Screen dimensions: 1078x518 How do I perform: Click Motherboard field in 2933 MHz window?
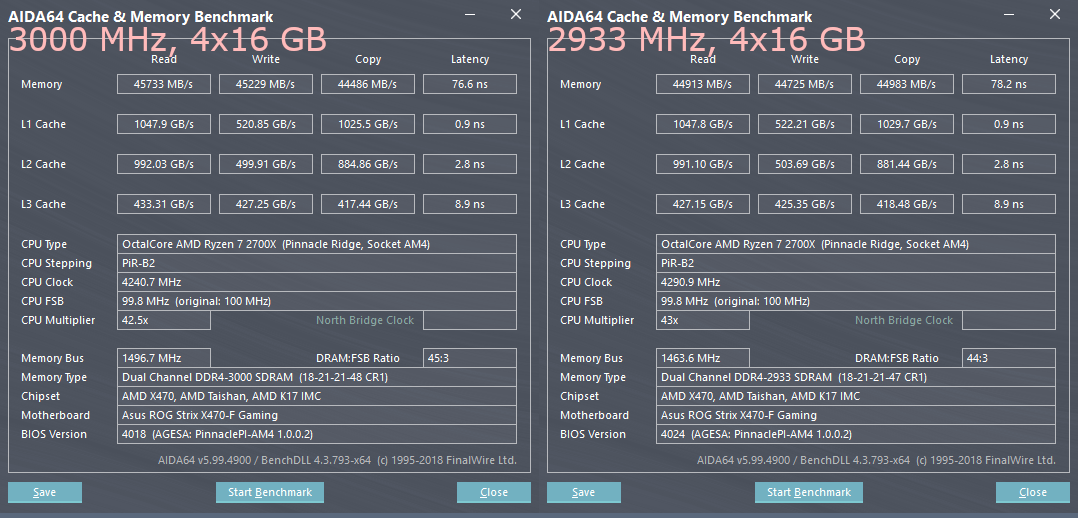pos(855,415)
